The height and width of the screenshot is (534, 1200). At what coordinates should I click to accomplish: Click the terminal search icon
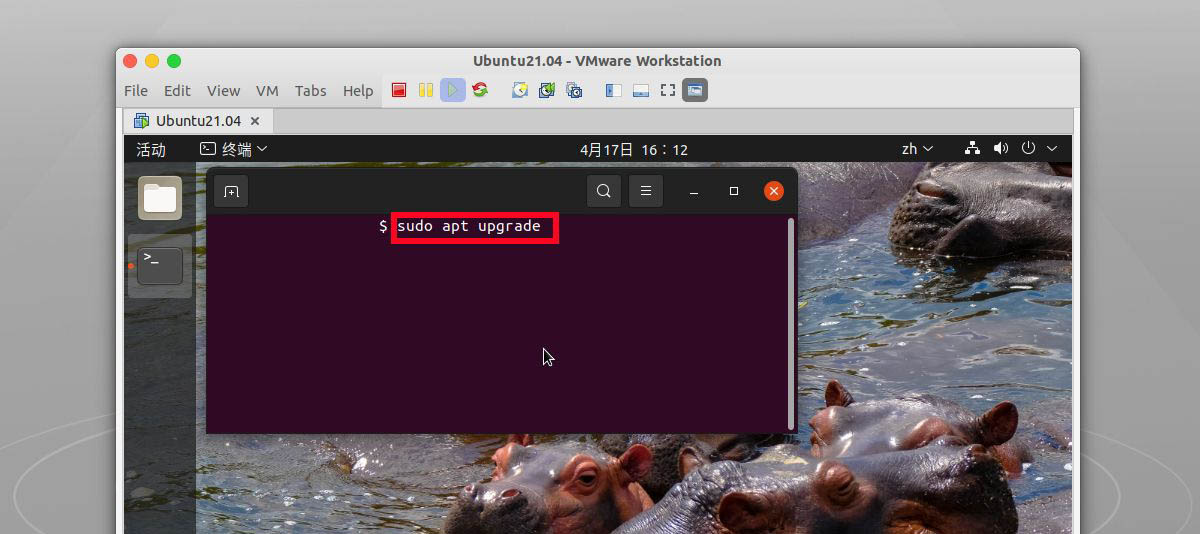click(x=604, y=191)
